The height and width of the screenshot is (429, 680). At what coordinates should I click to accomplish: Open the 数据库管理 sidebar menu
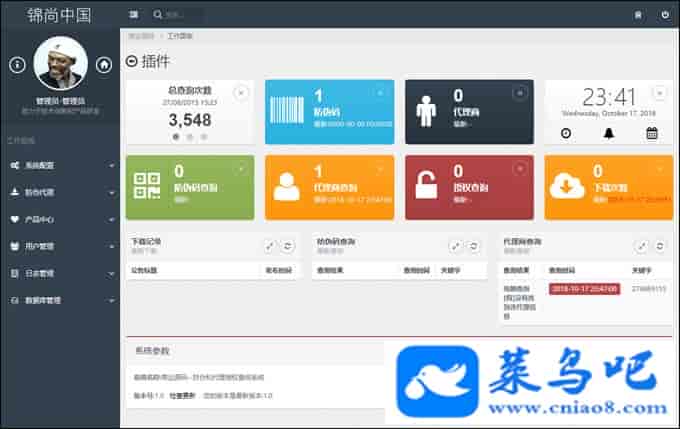coord(60,300)
